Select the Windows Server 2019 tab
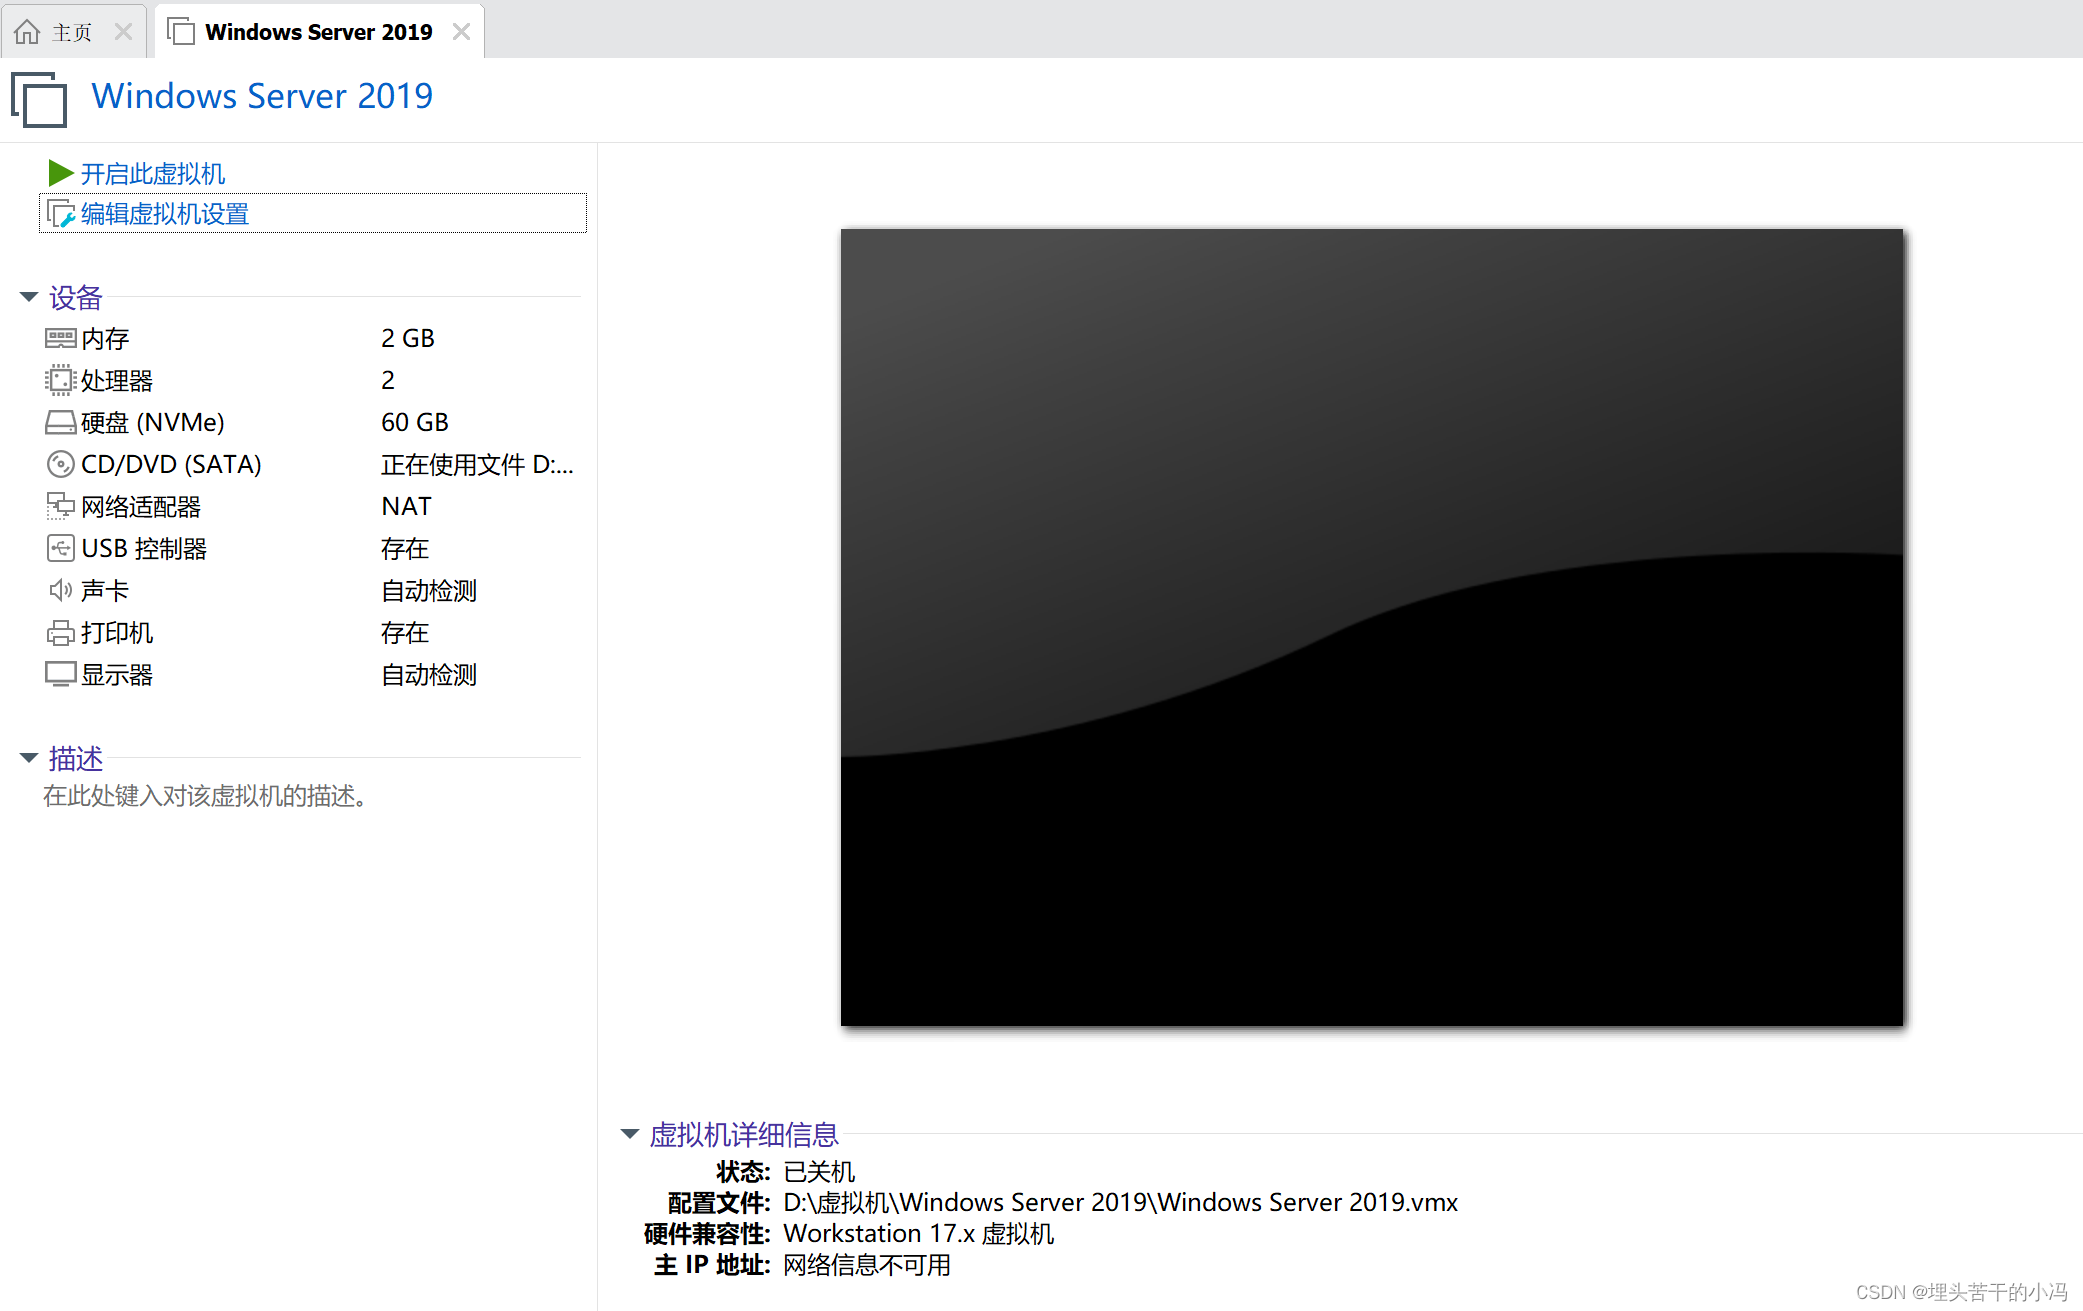The width and height of the screenshot is (2083, 1311). [x=318, y=32]
